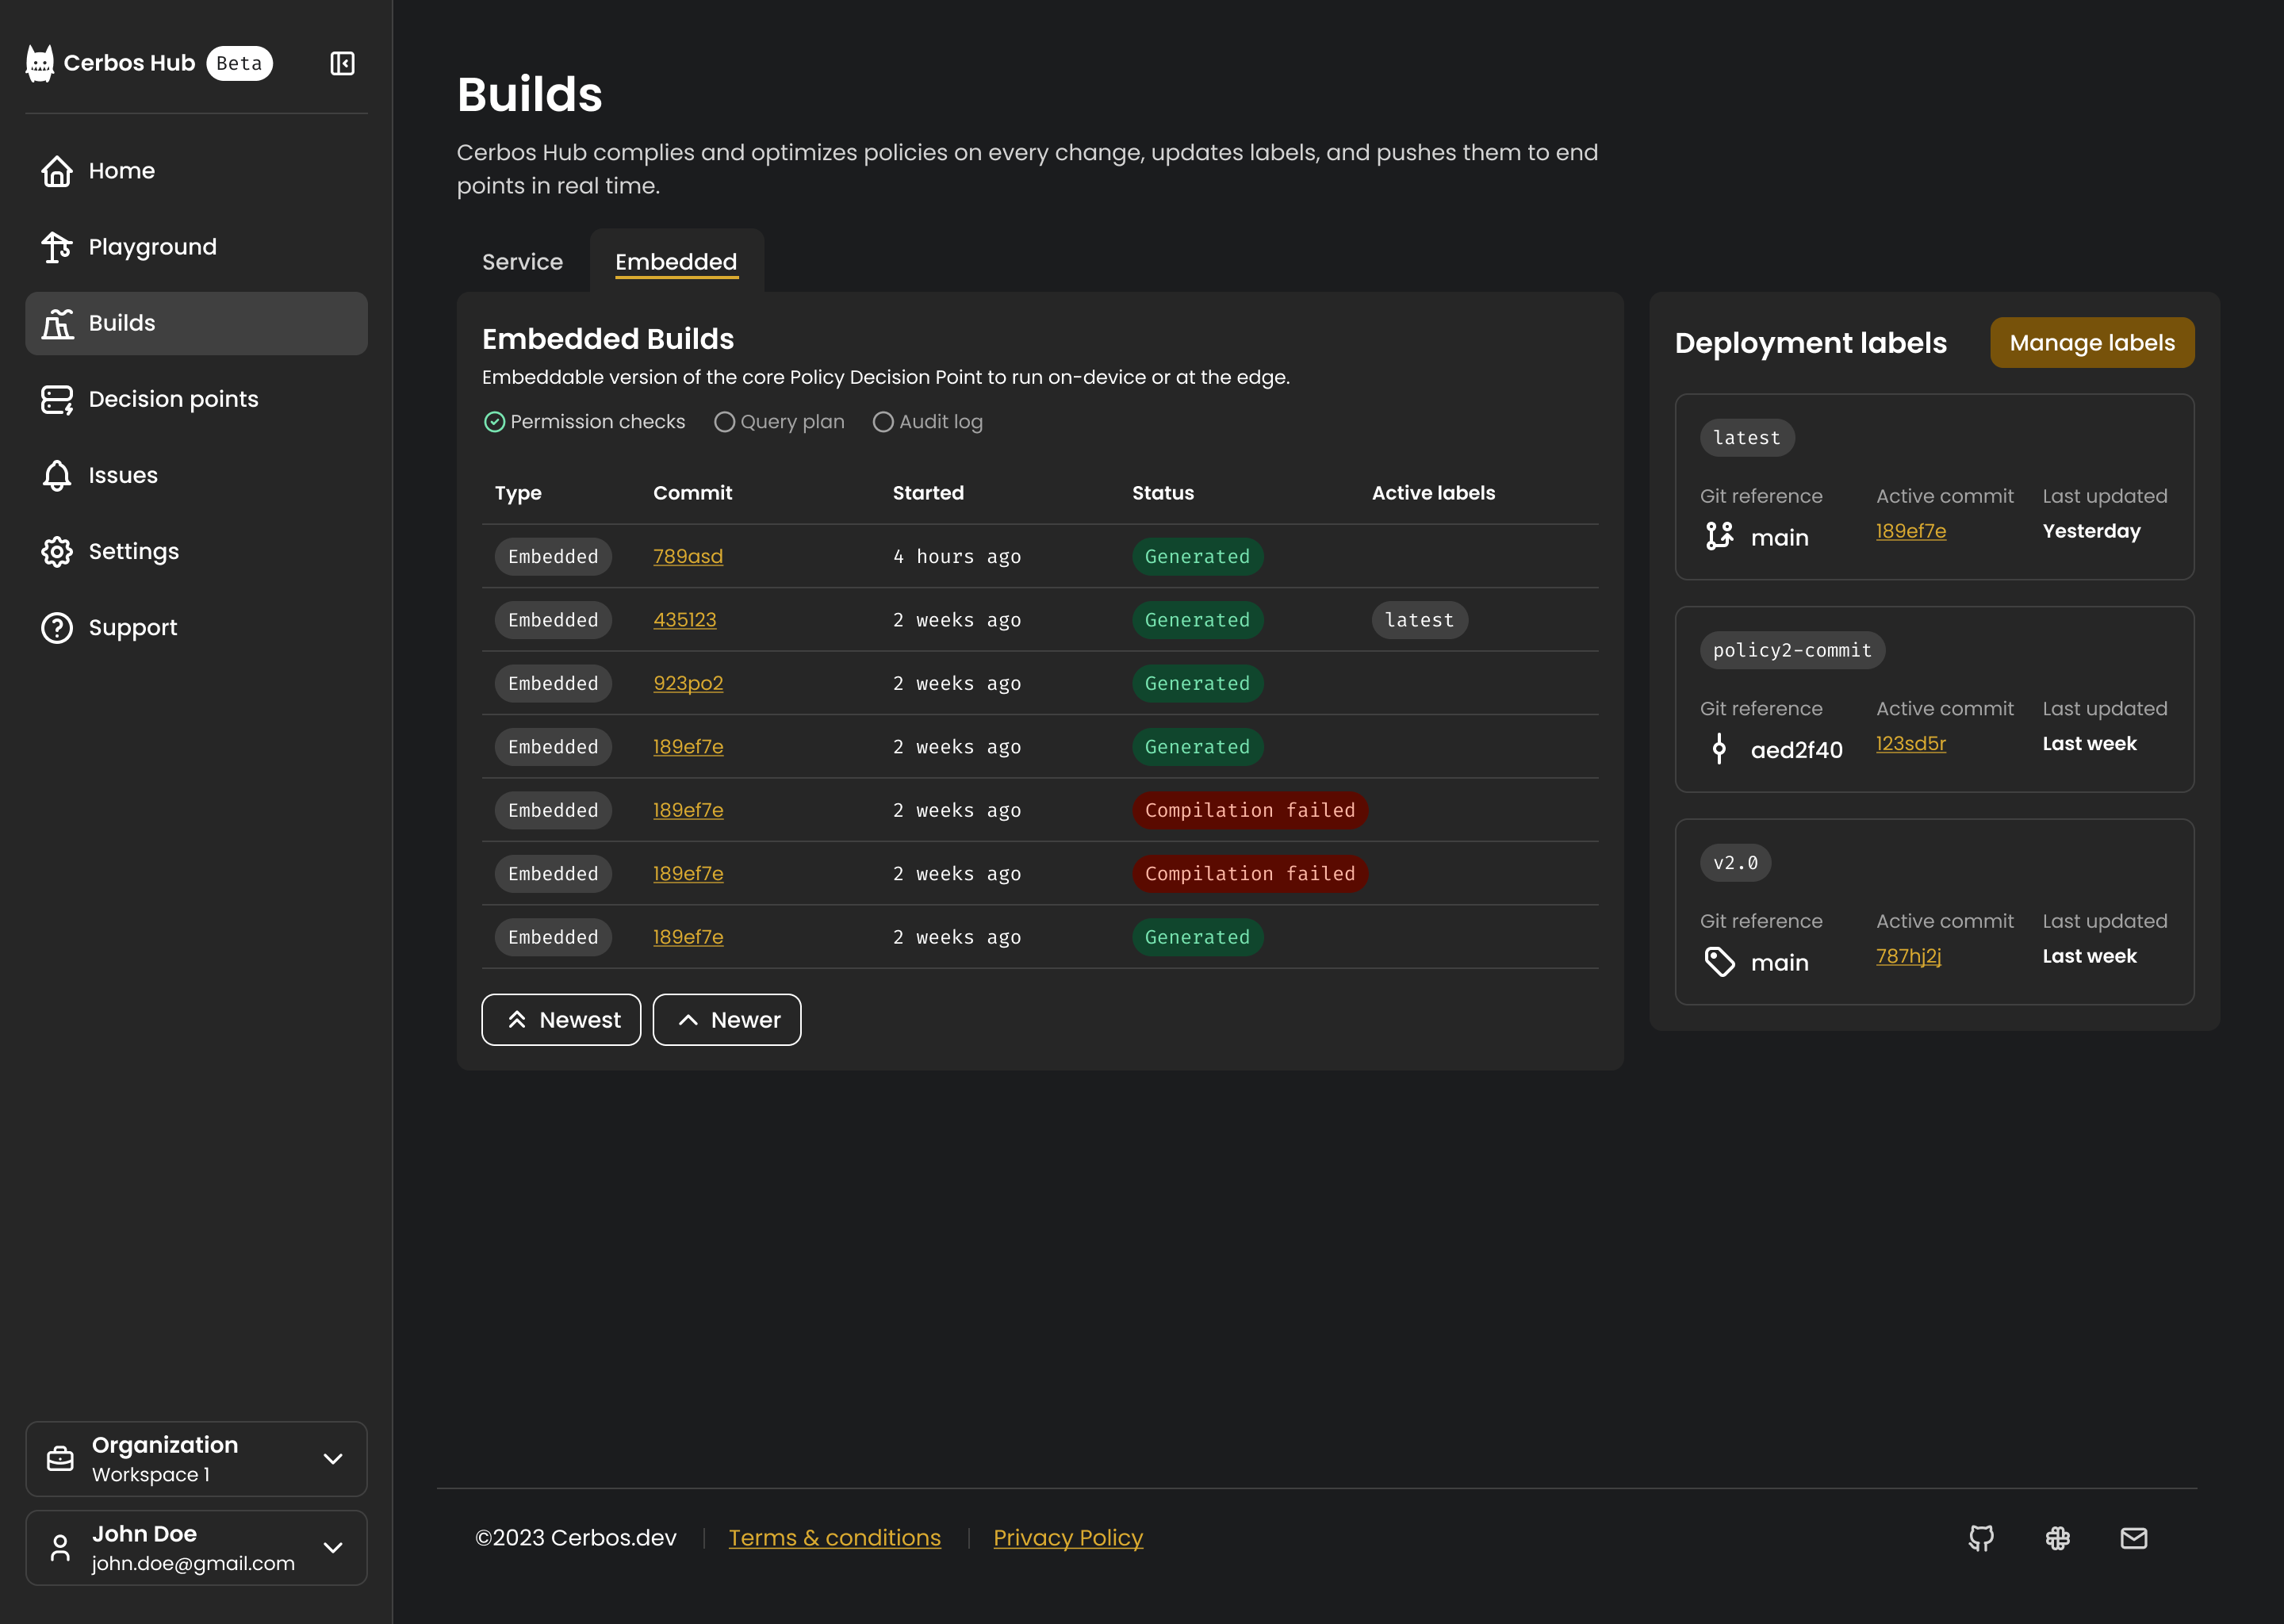This screenshot has width=2284, height=1624.
Task: Open Issues via the bell icon
Action: [57, 475]
